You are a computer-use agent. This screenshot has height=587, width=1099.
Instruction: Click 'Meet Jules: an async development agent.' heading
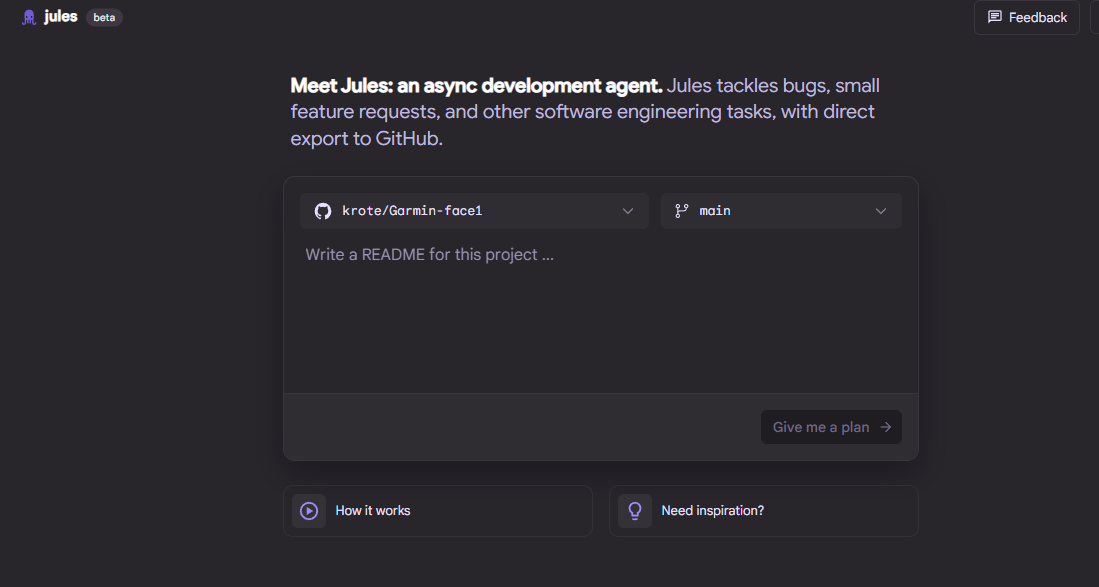(x=477, y=85)
